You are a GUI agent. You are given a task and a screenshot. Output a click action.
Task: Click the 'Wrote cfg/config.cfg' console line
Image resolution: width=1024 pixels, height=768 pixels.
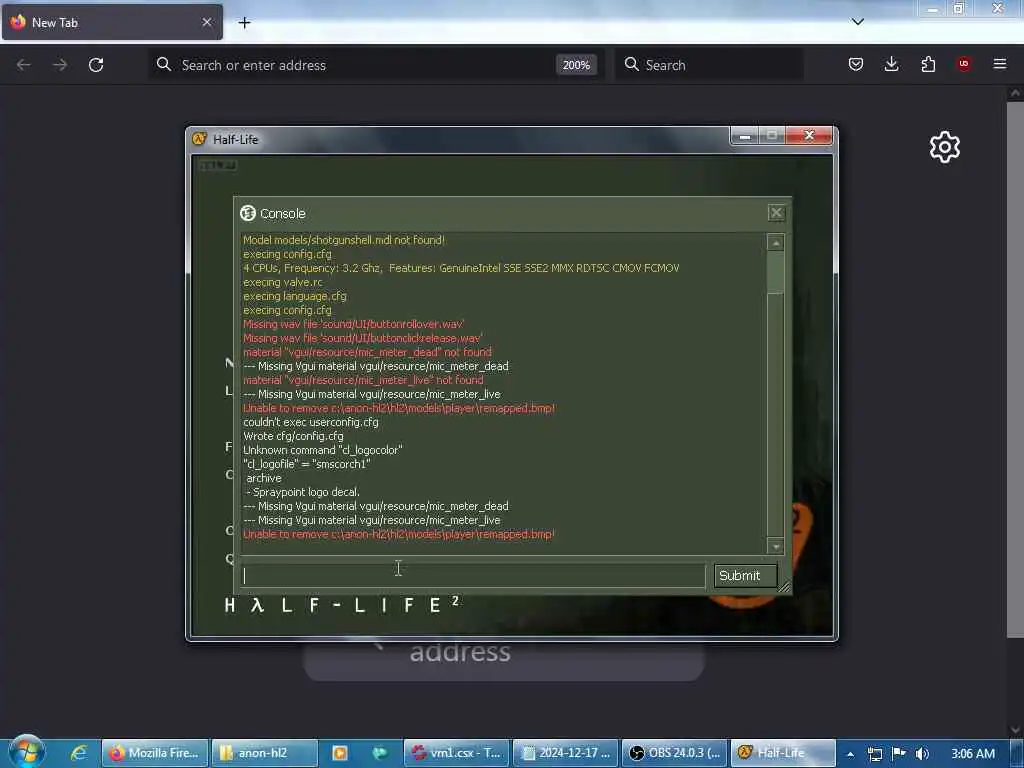(293, 436)
